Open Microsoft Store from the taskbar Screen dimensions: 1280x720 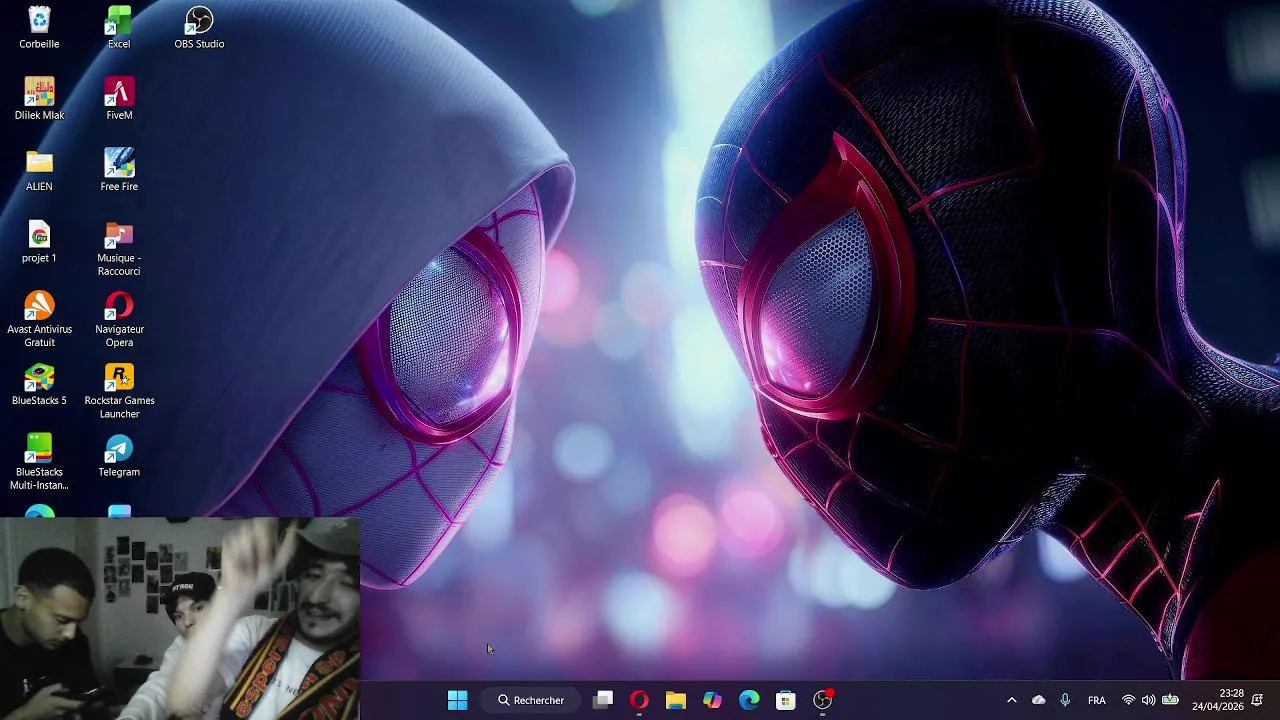(x=786, y=700)
